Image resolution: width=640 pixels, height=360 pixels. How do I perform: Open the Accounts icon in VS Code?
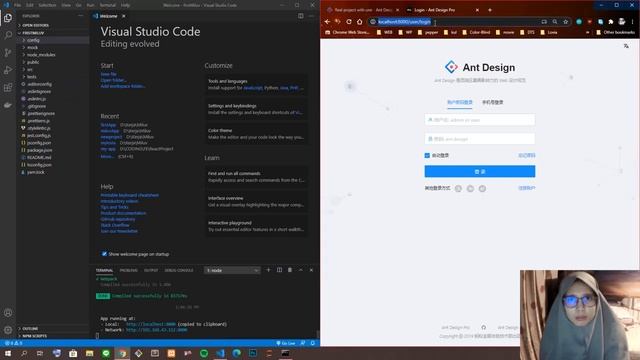point(8,313)
